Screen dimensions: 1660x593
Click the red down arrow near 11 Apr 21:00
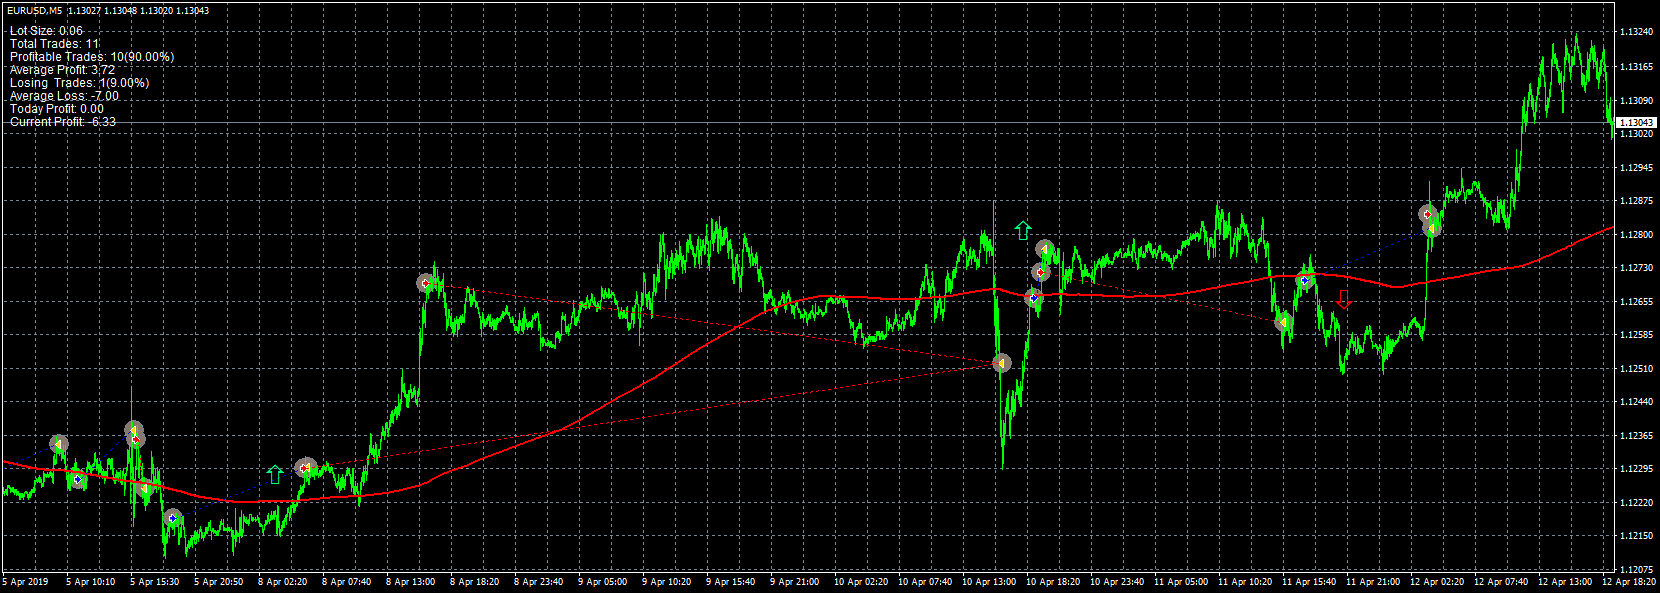1343,299
